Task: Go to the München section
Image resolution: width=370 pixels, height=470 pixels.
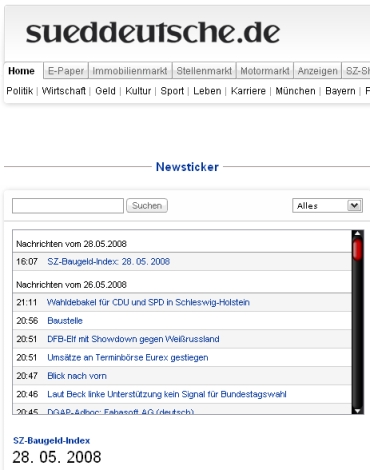Action: click(x=295, y=91)
